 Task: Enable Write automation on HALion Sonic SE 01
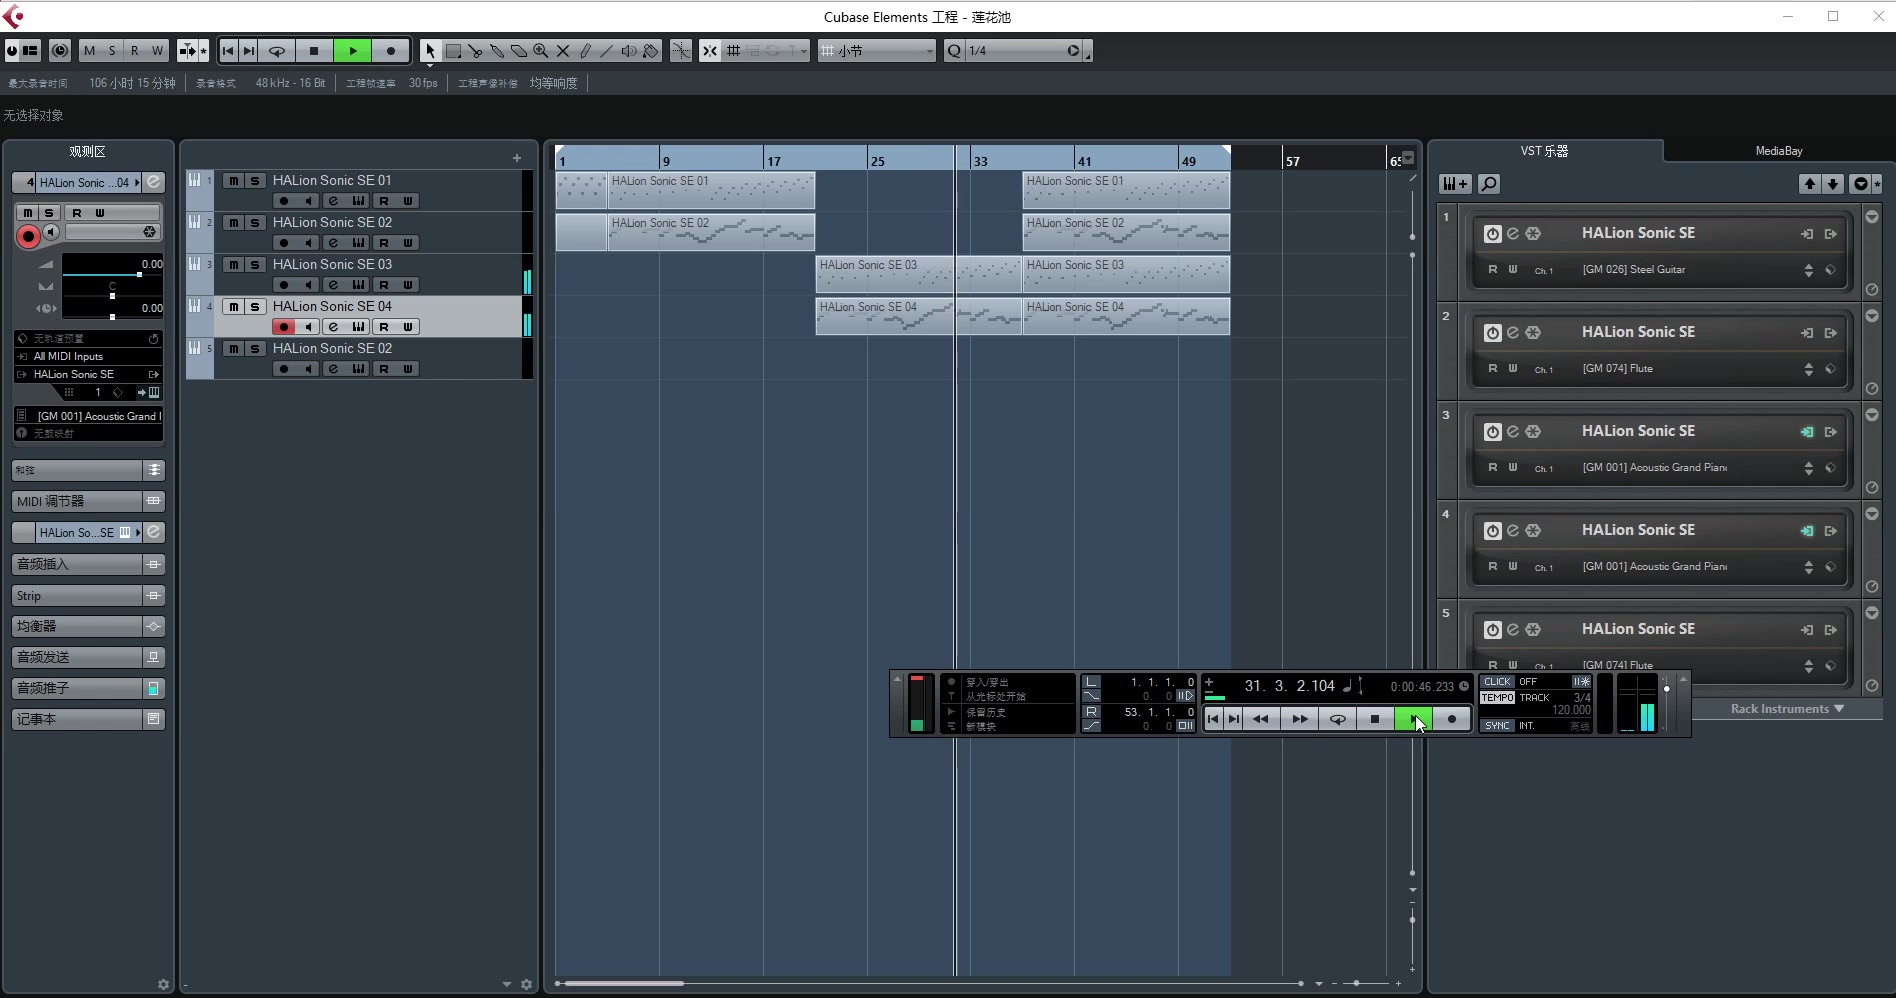(x=408, y=201)
